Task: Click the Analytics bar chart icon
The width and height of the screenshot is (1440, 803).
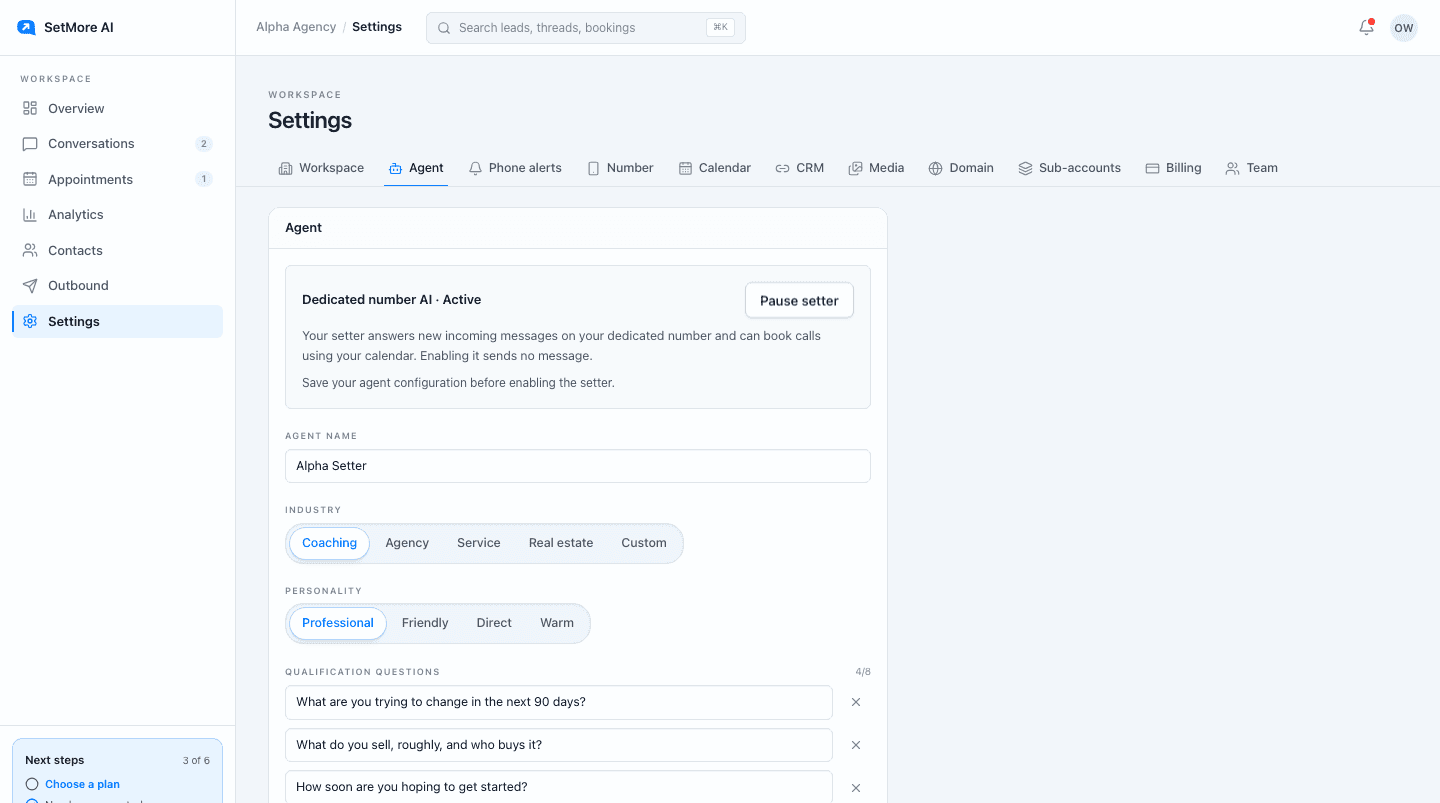Action: 30,215
